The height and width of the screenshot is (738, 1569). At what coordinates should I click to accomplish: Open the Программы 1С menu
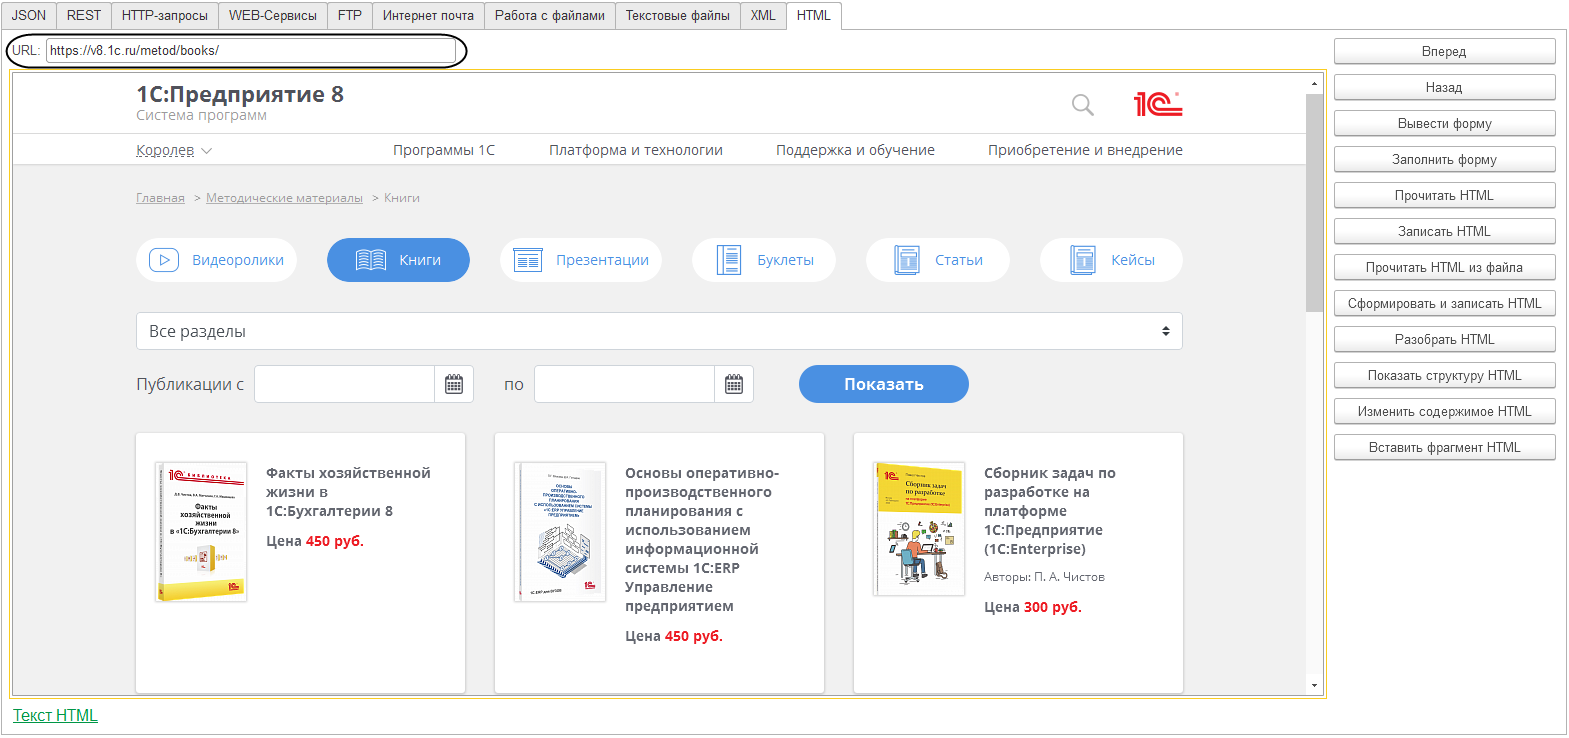(x=444, y=150)
